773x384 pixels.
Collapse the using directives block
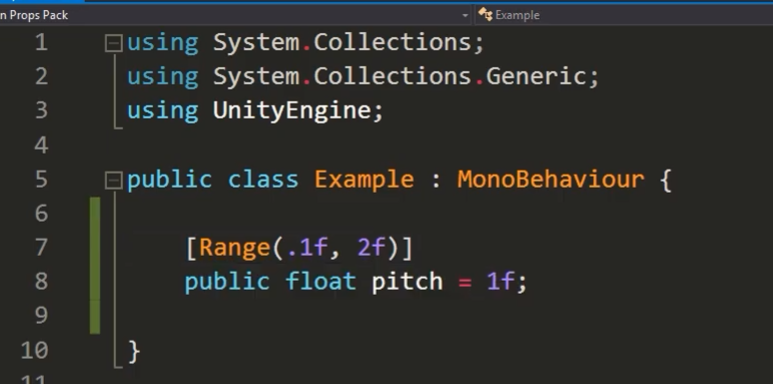tap(113, 44)
